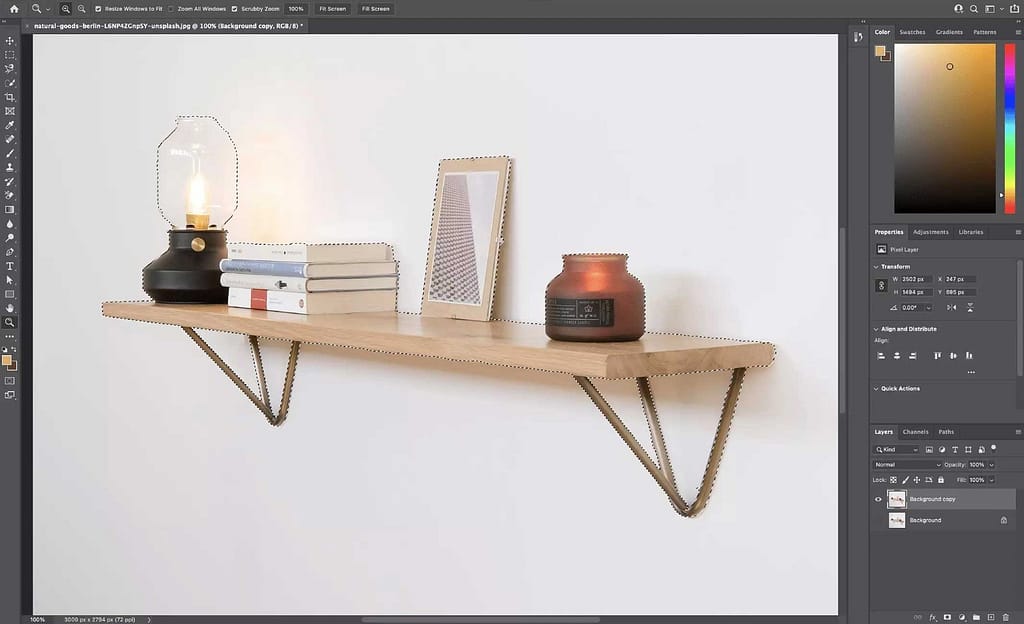
Task: Uncheck Resize Windows to Fit
Action: 98,8
